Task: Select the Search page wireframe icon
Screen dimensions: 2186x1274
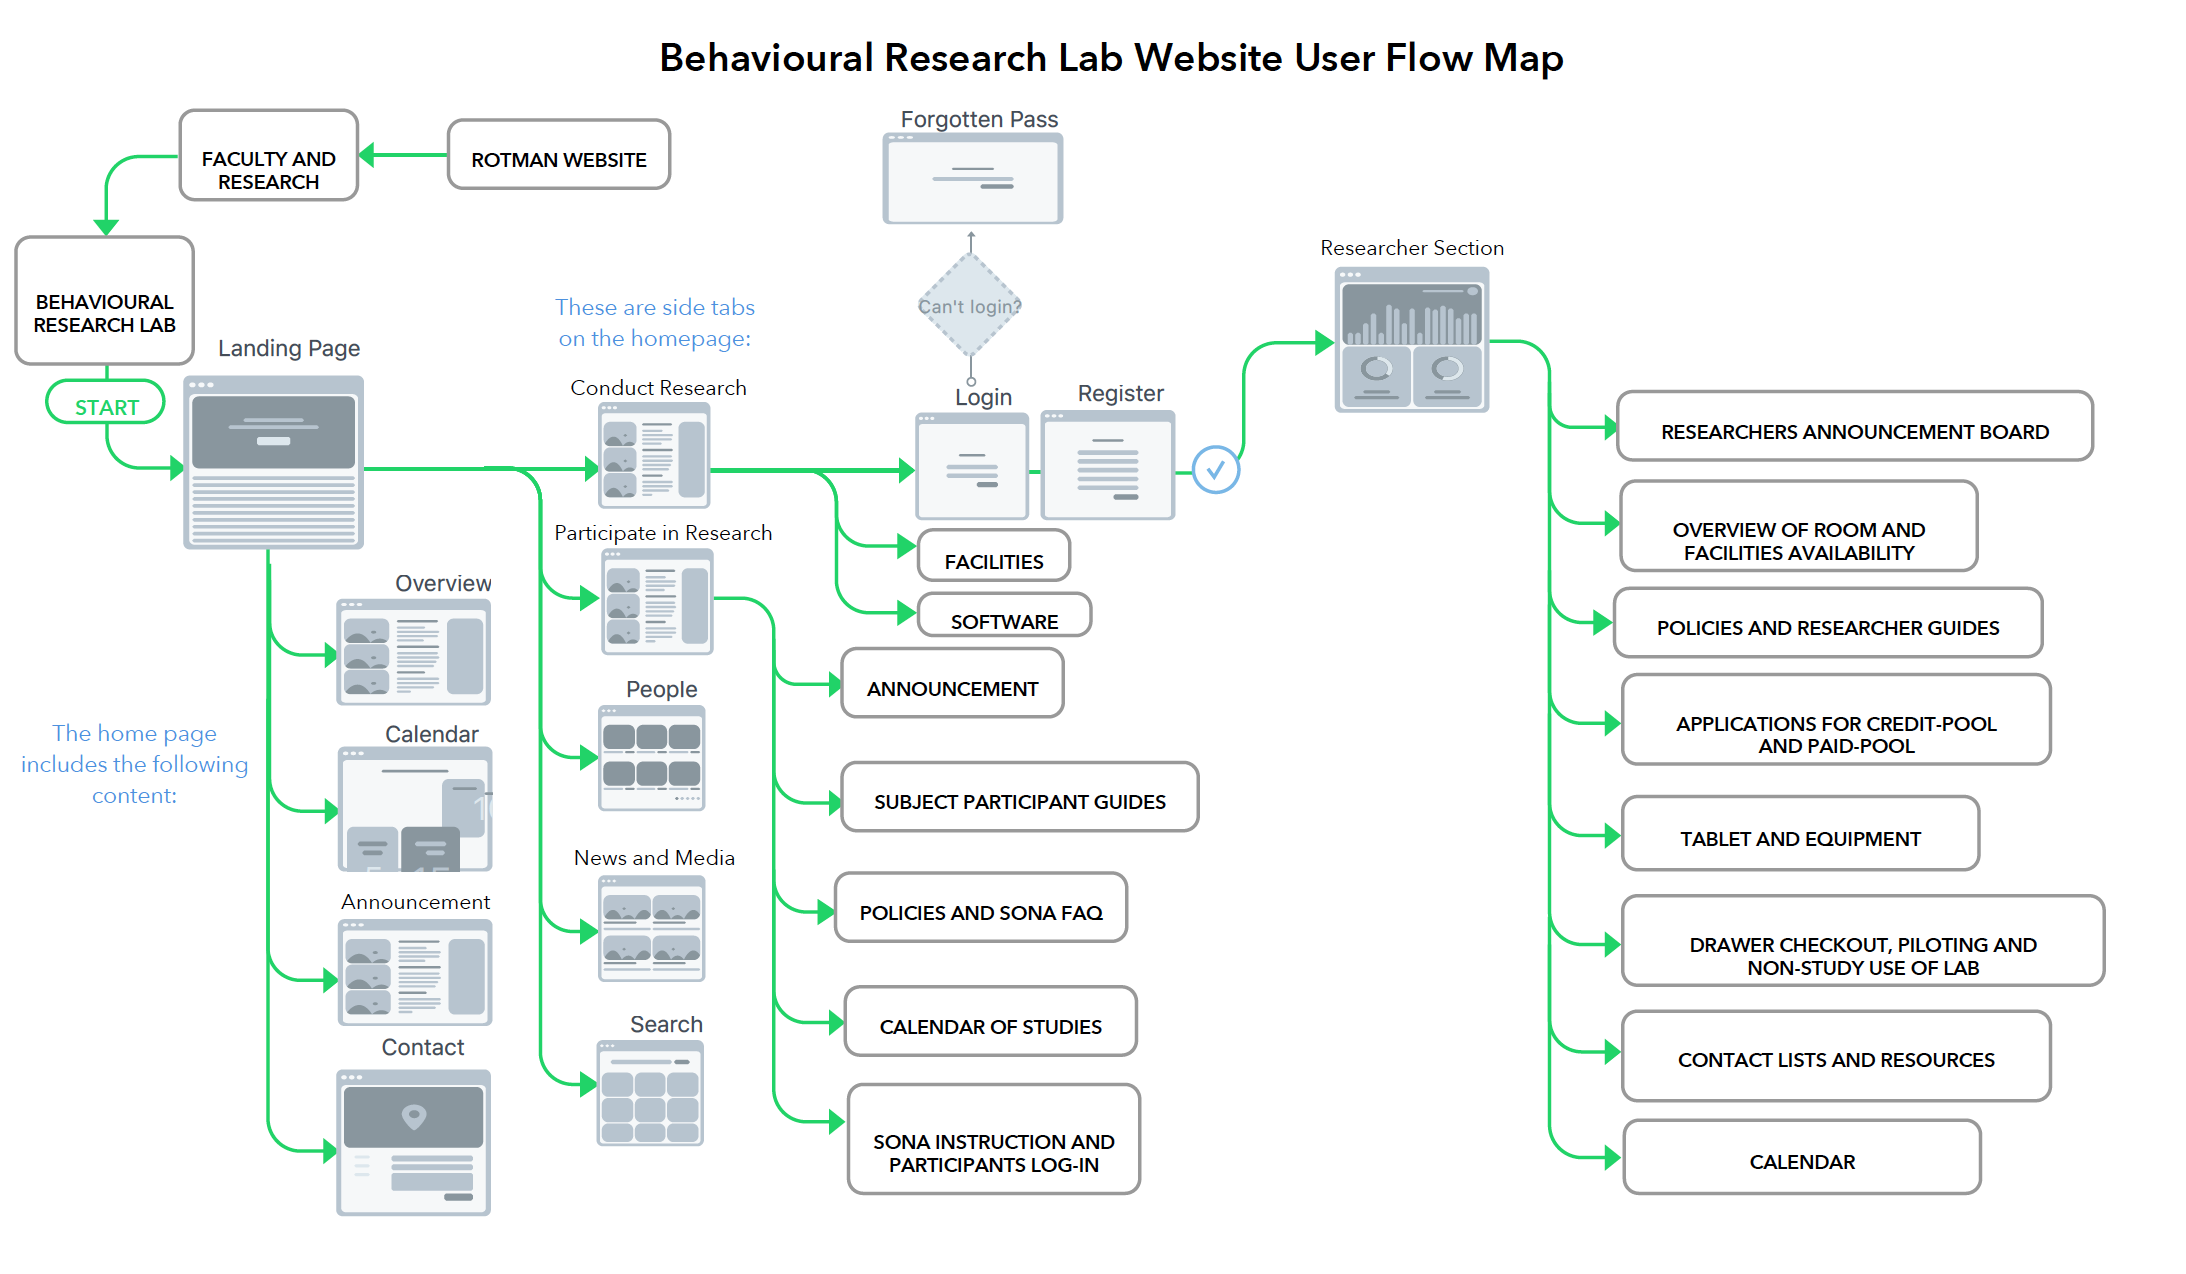Action: point(650,1093)
